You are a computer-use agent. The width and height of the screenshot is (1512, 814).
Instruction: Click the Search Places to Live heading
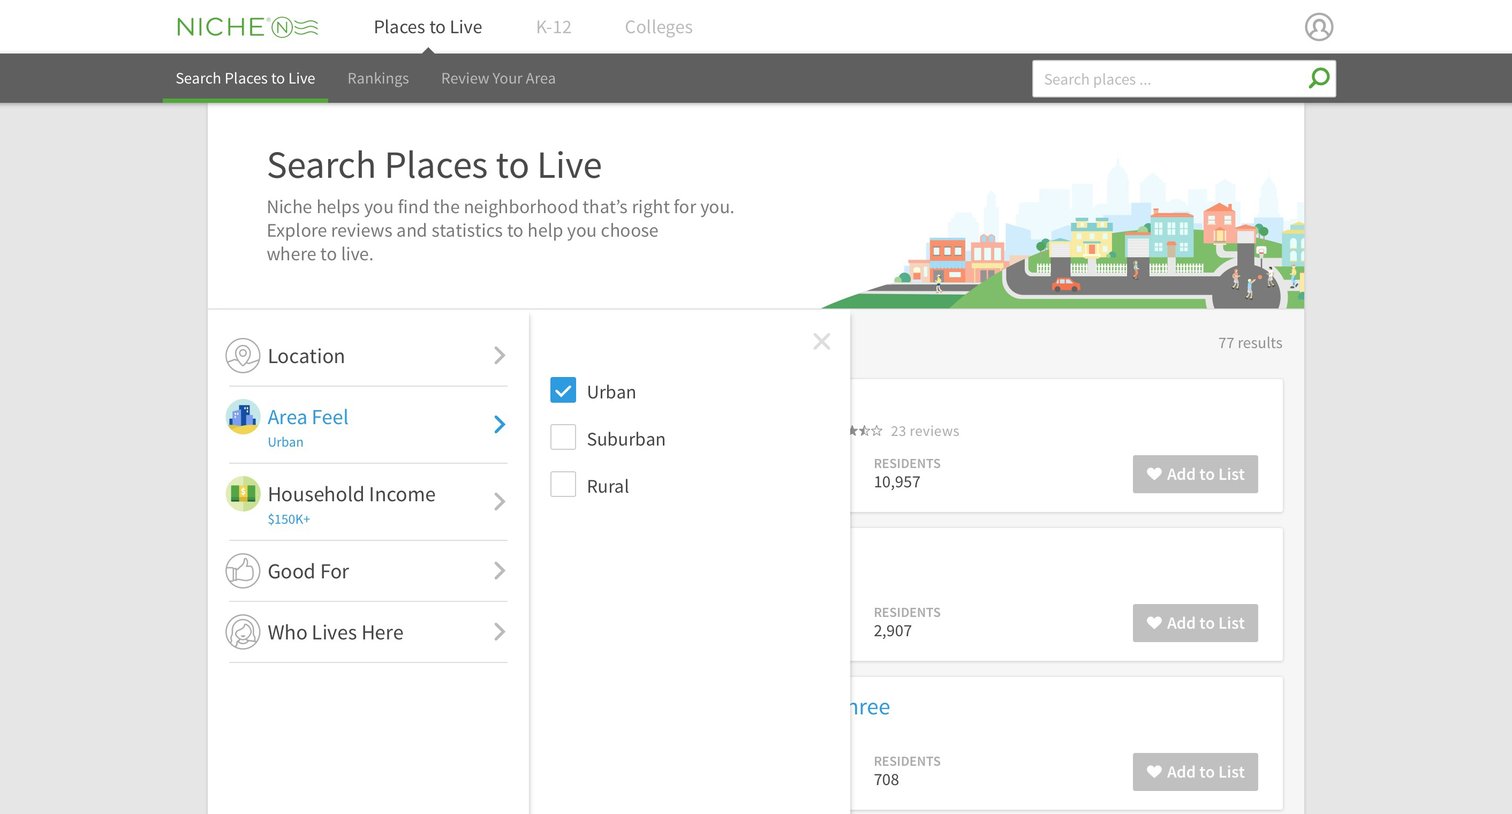pyautogui.click(x=434, y=165)
